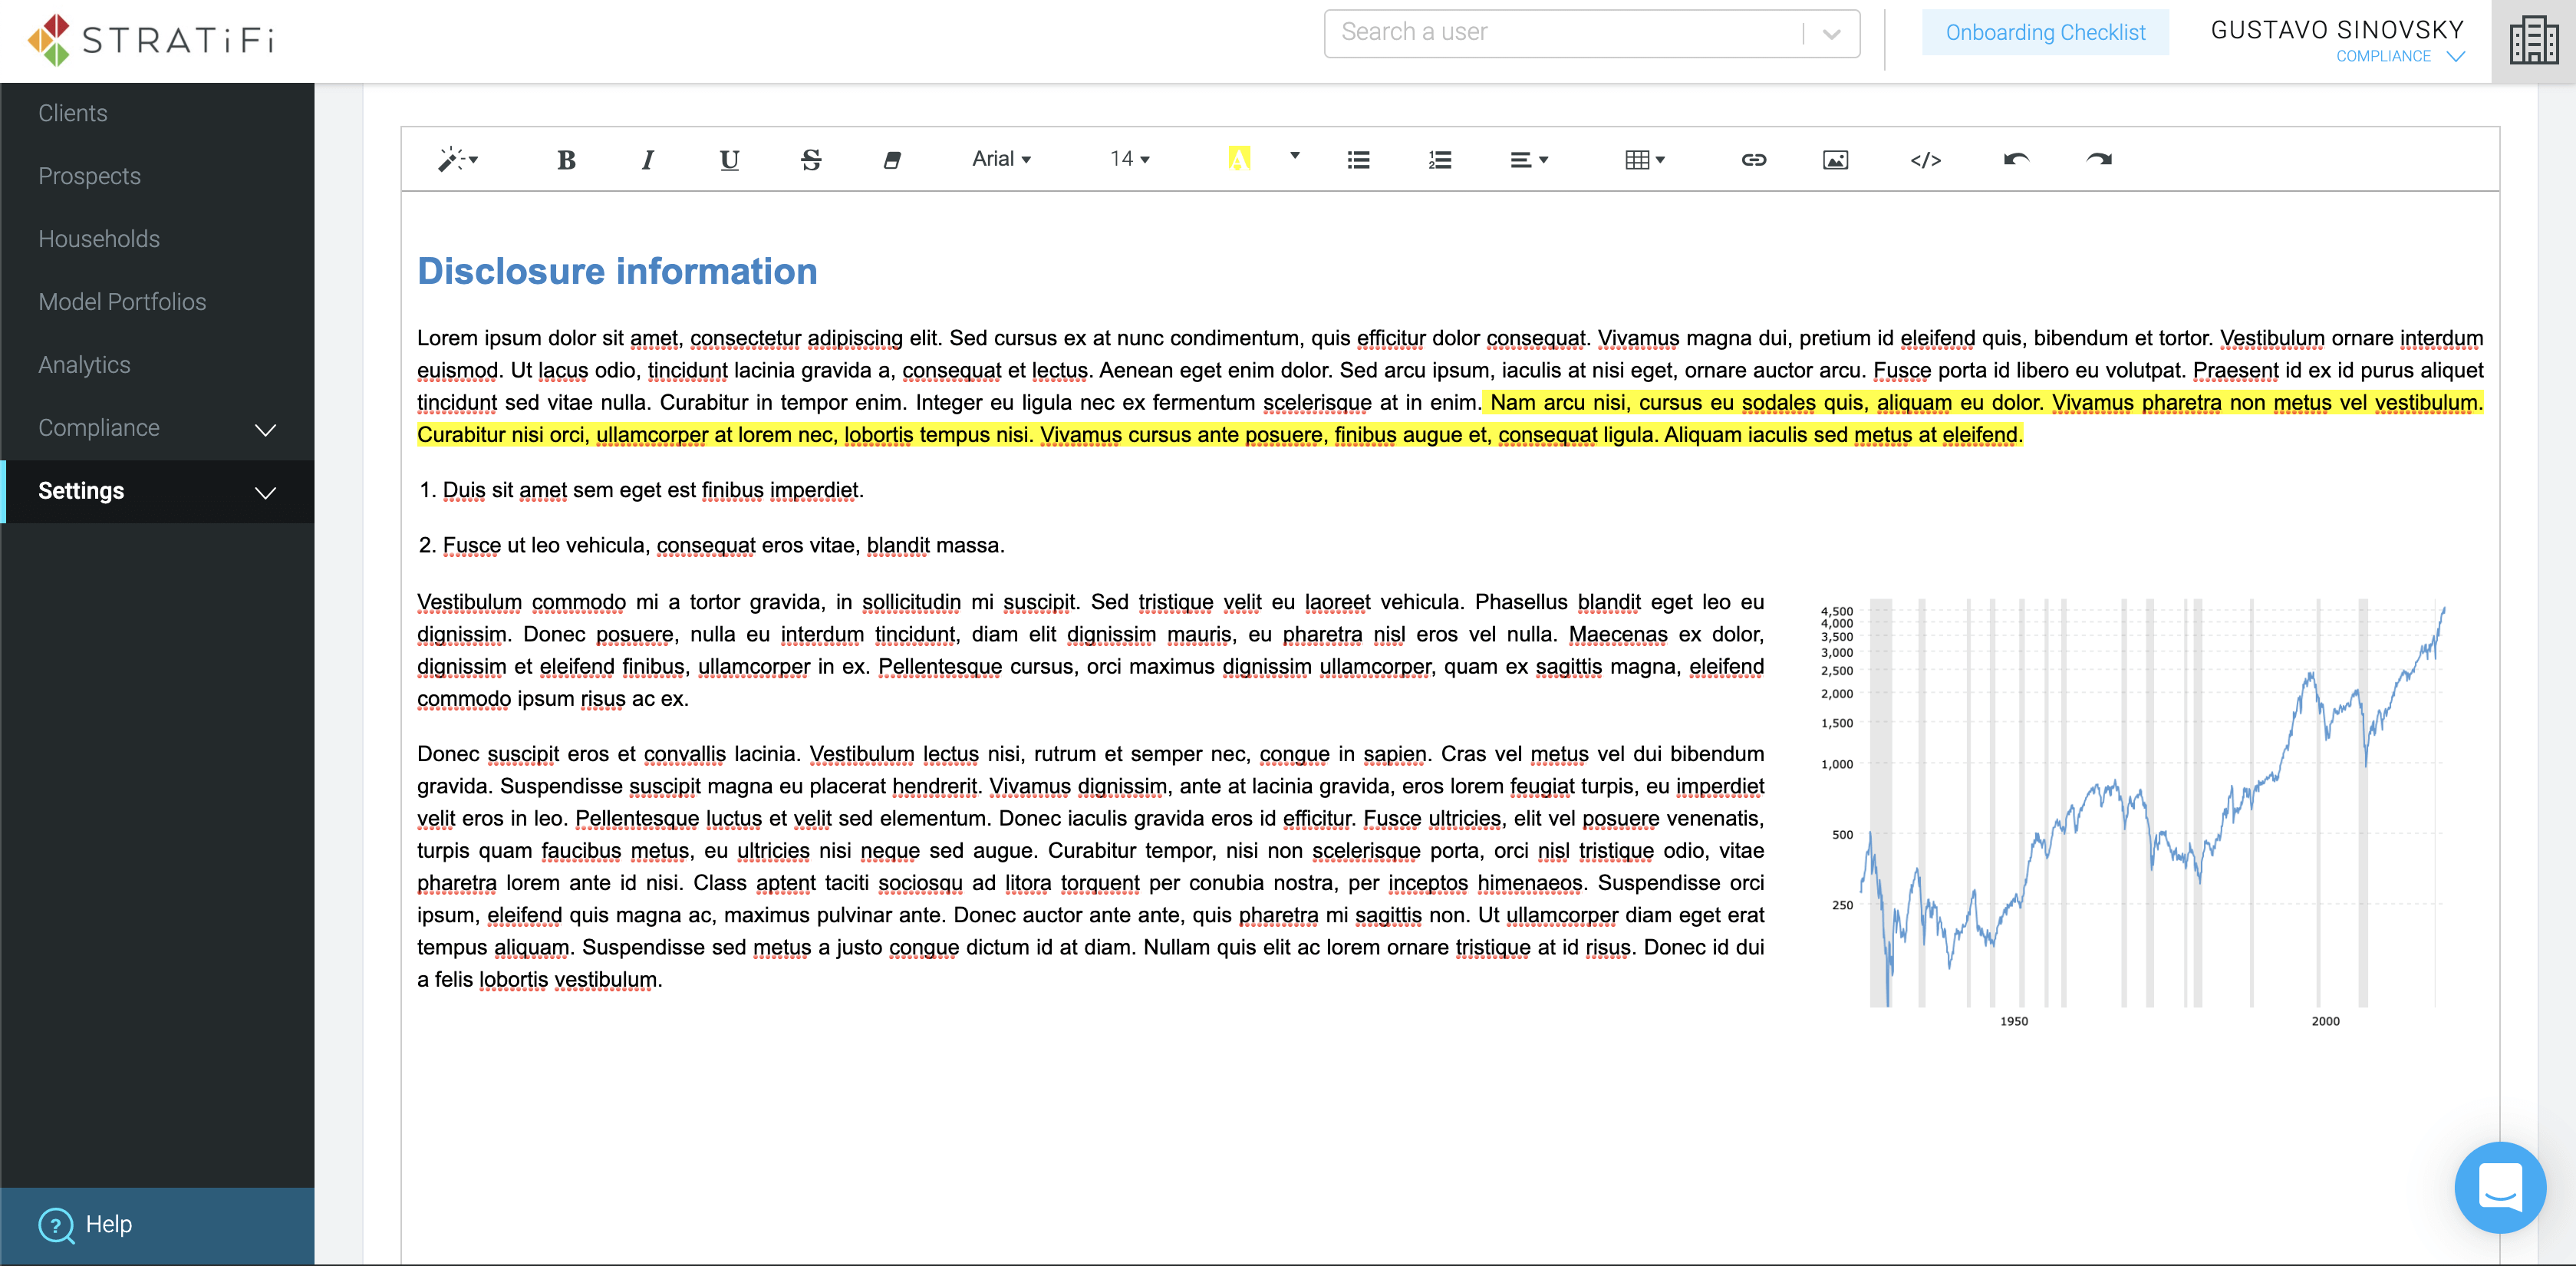Toggle italic formatting
This screenshot has height=1266, width=2576.
tap(647, 160)
